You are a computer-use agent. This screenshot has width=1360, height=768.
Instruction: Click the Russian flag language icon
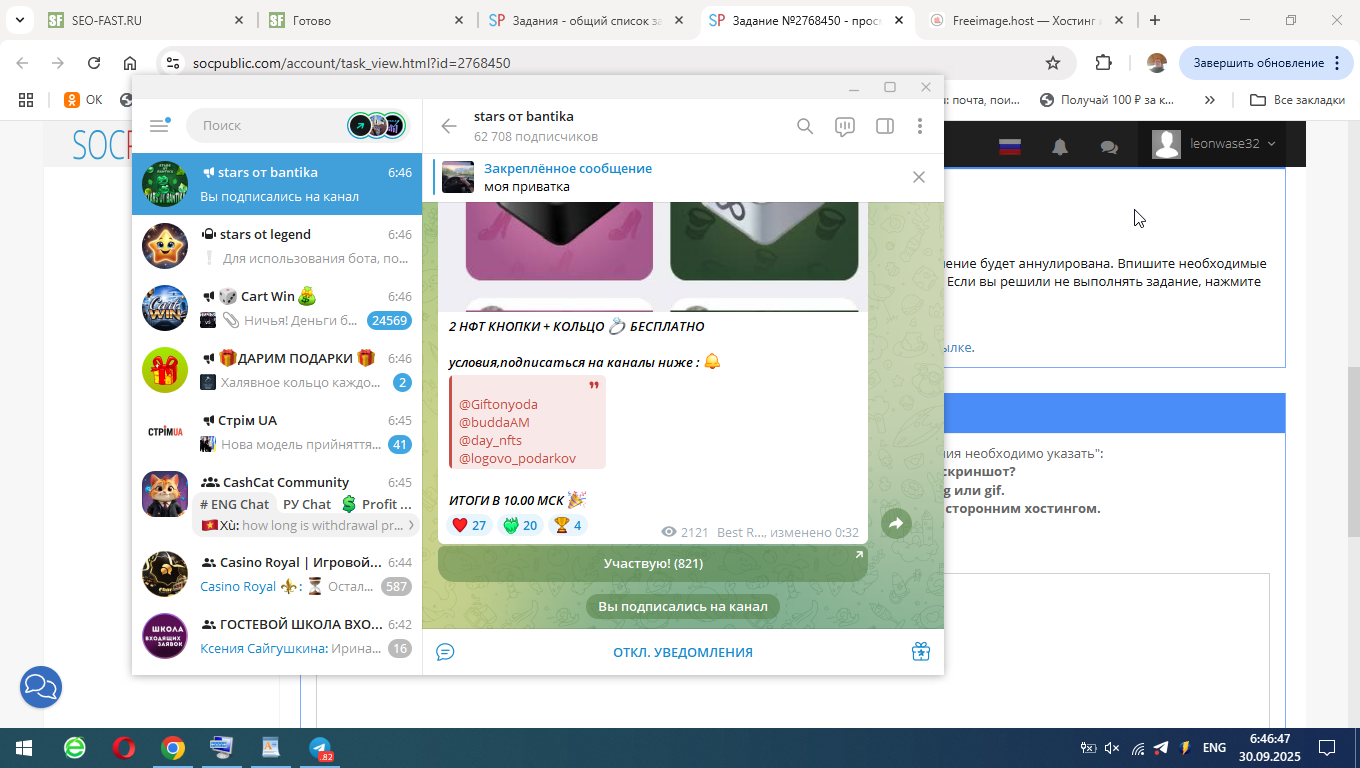coord(1010,147)
